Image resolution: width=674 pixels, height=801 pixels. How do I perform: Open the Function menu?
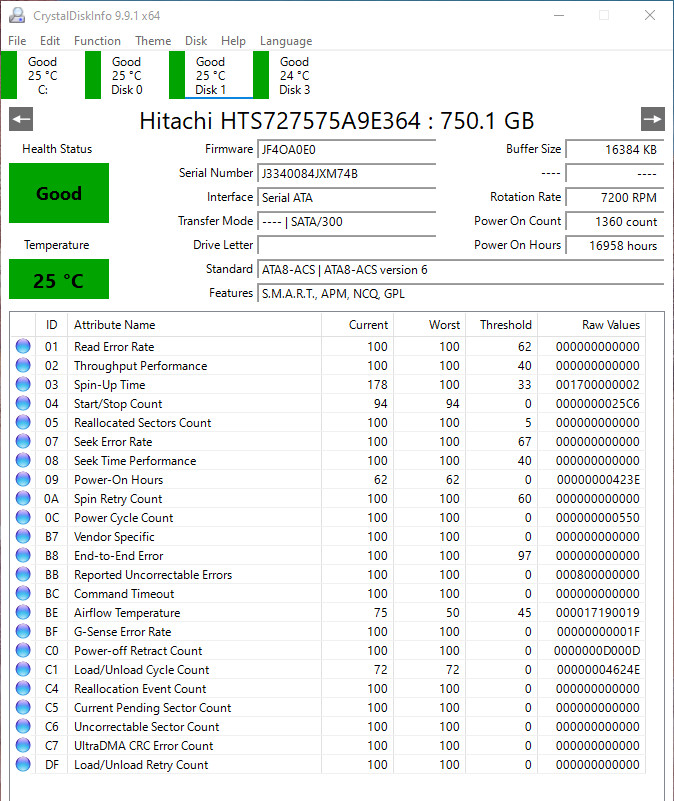[x=97, y=41]
